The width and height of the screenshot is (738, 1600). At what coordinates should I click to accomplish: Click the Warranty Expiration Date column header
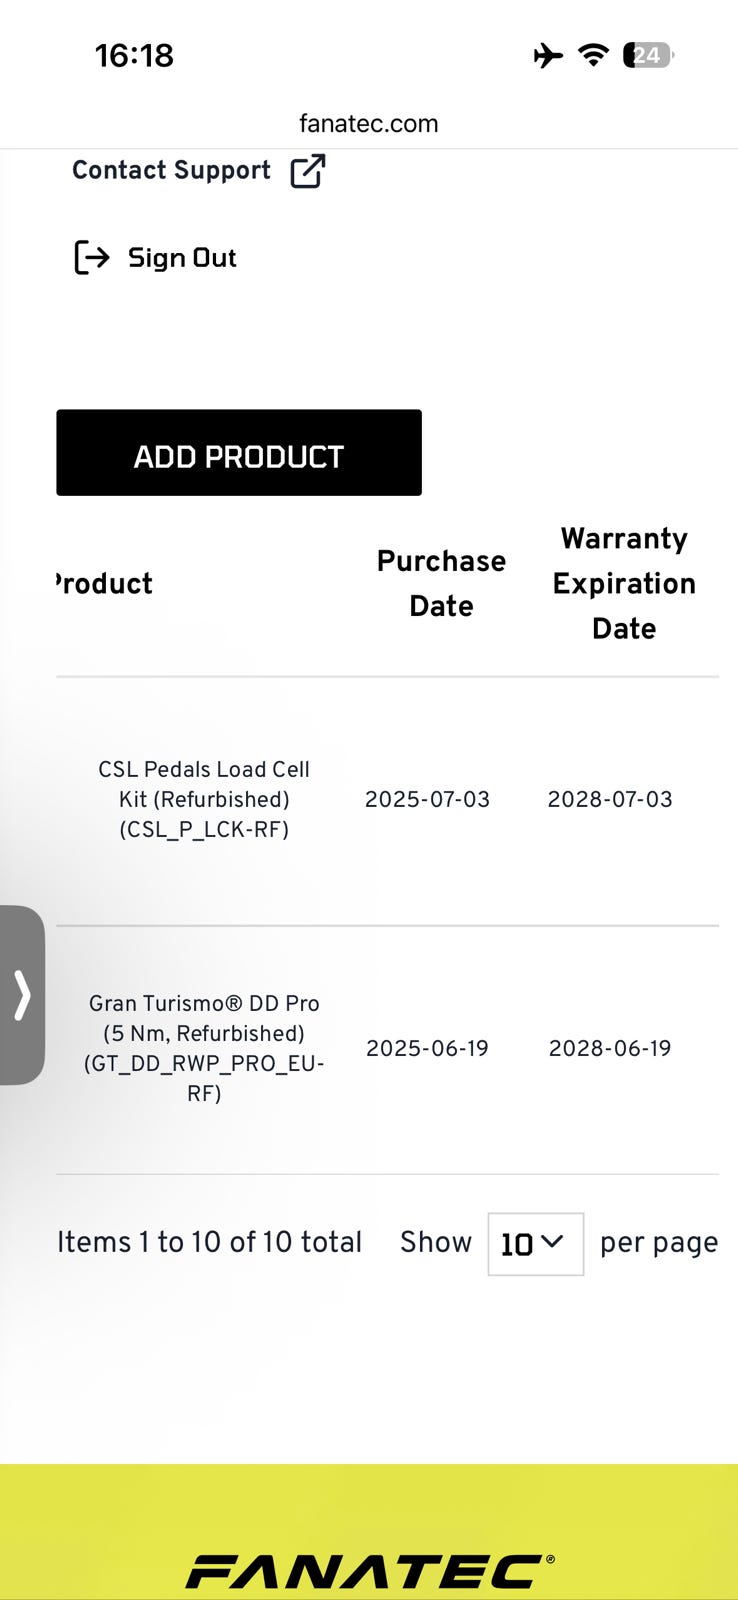coord(624,583)
